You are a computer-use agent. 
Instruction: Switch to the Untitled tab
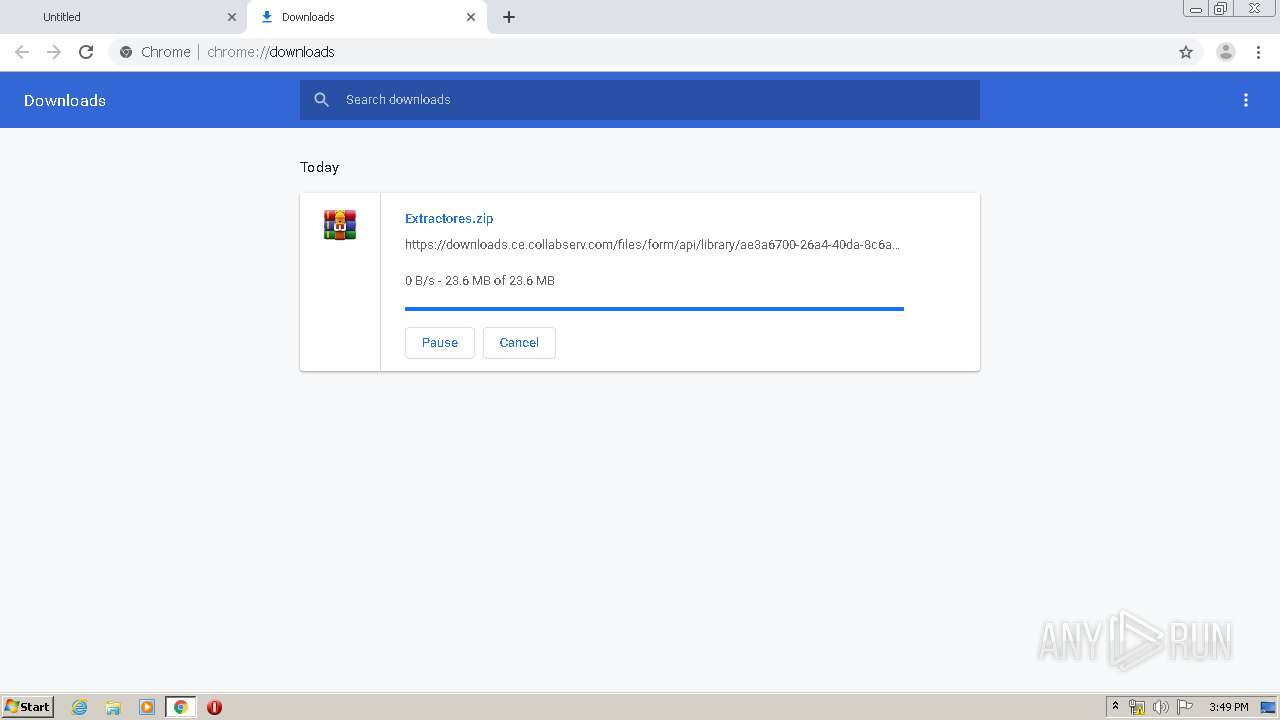pyautogui.click(x=123, y=17)
